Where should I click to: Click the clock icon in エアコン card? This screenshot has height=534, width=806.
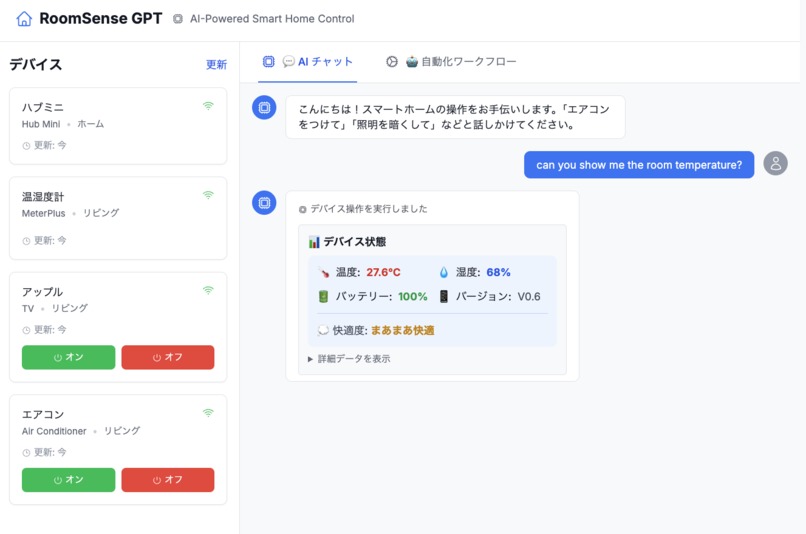click(x=26, y=453)
